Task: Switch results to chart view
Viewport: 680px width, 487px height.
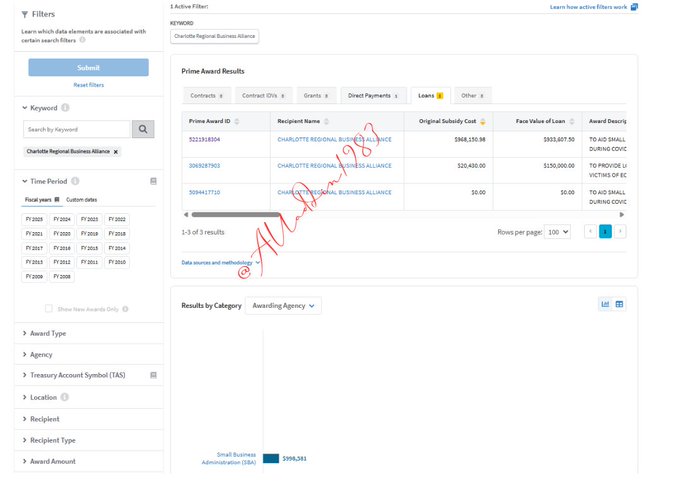Action: (605, 304)
